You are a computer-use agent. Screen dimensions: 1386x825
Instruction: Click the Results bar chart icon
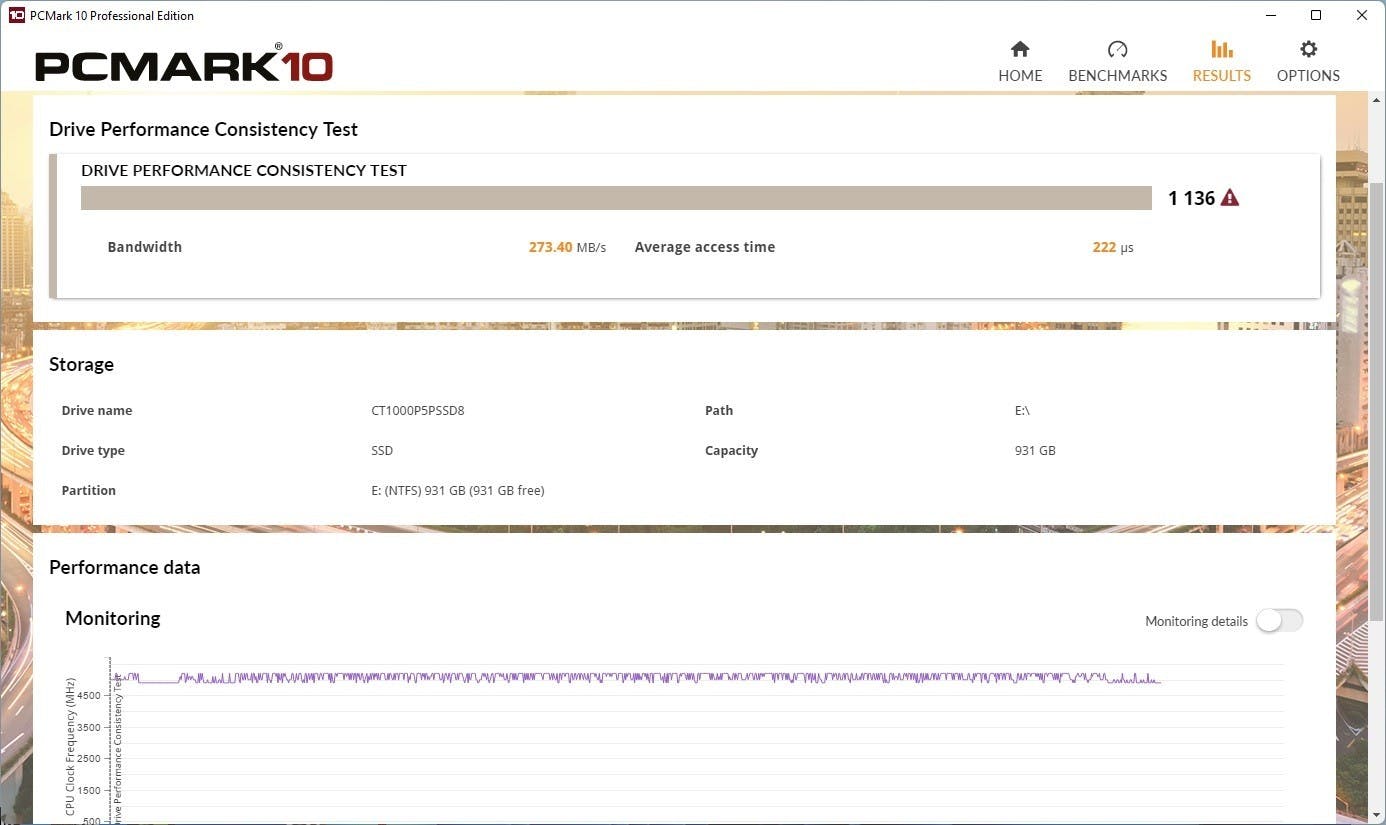pyautogui.click(x=1221, y=49)
